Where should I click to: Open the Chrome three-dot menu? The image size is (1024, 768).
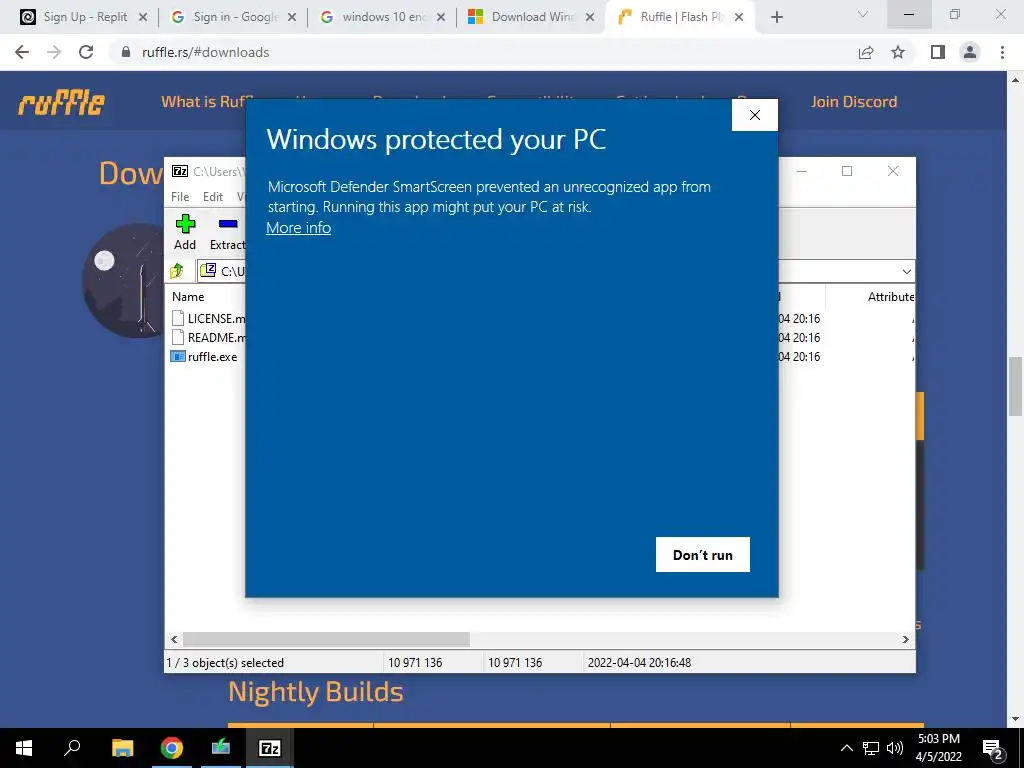click(1002, 52)
